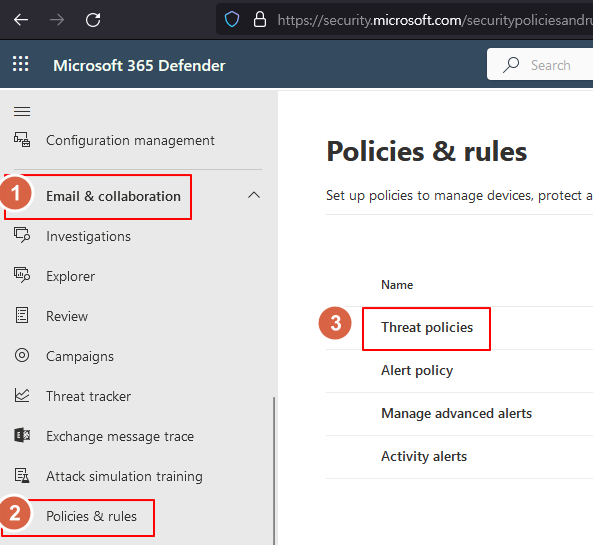Open the Activity alerts entry

point(424,456)
